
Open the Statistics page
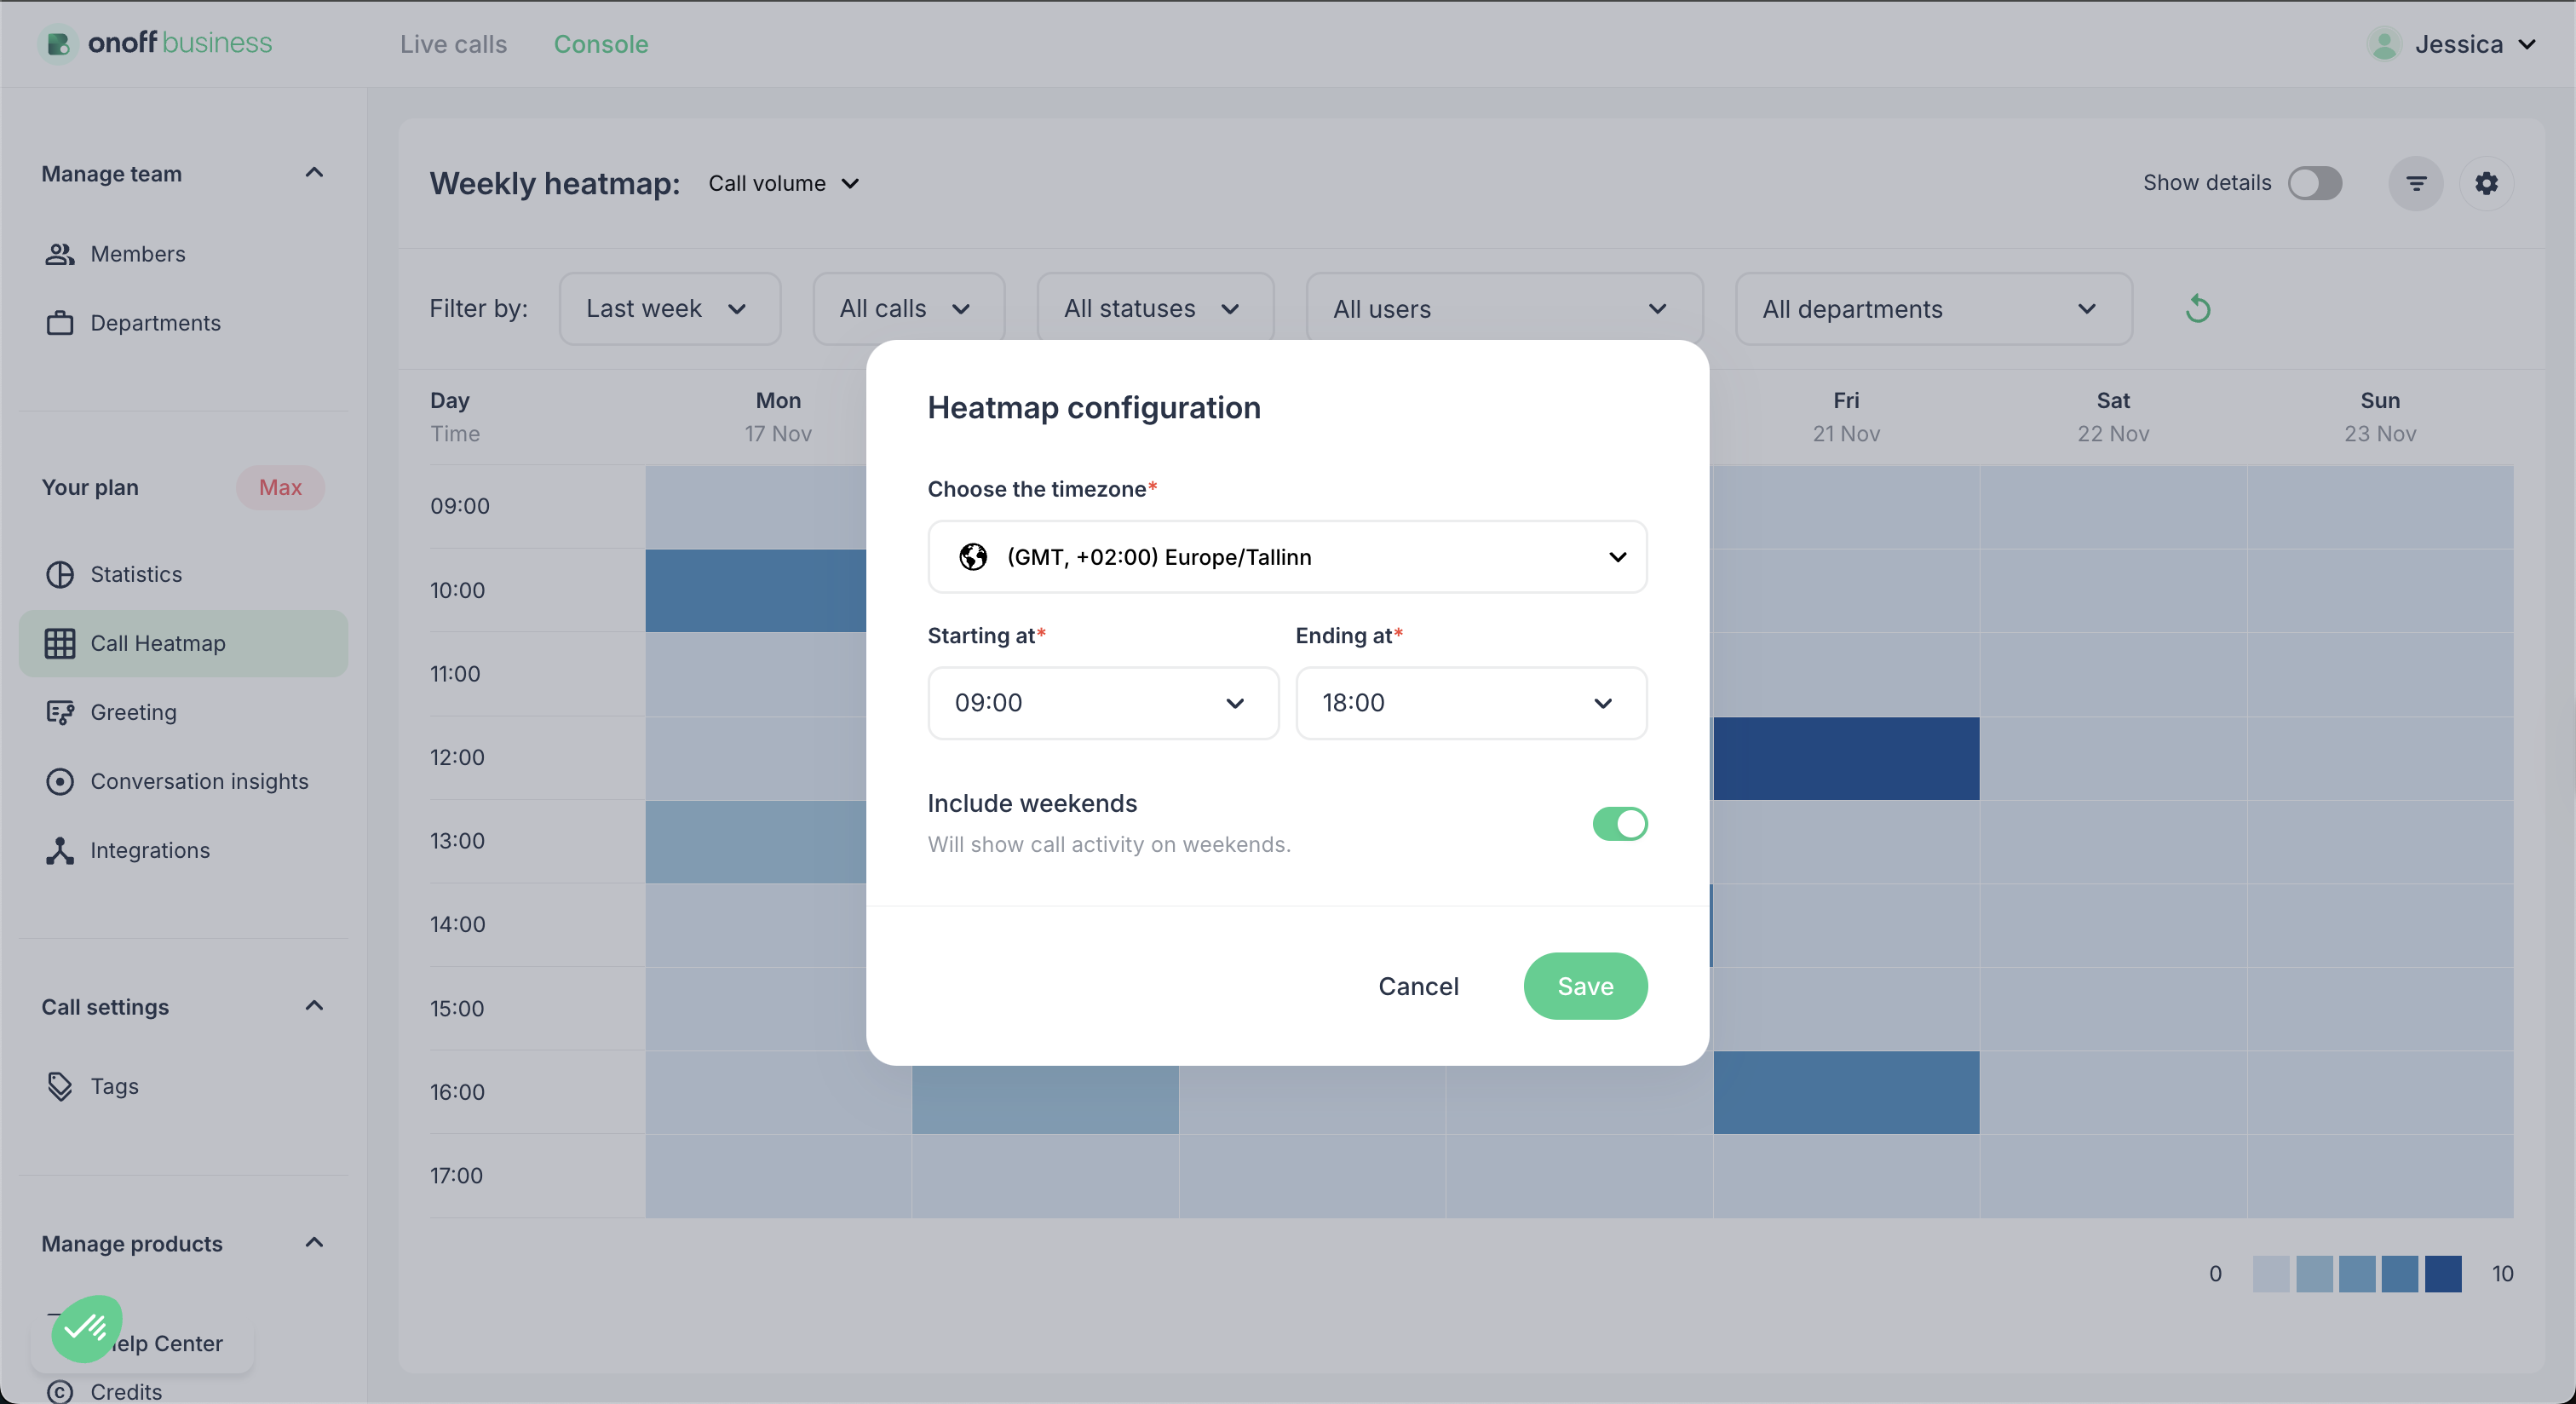tap(183, 574)
